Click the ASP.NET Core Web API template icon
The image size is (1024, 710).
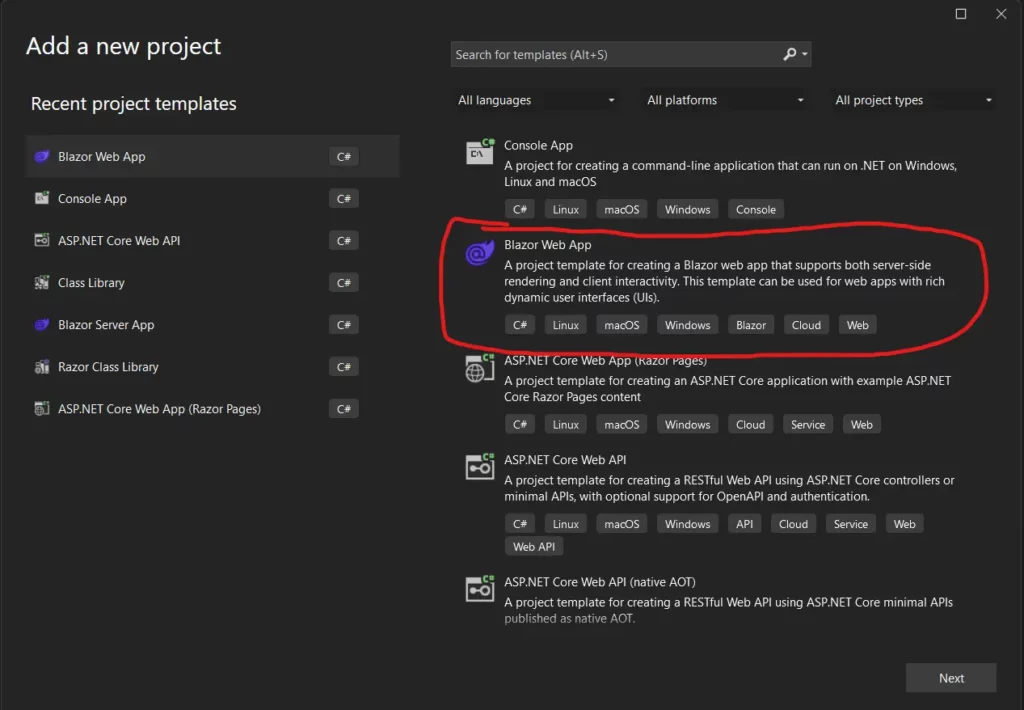pos(479,466)
